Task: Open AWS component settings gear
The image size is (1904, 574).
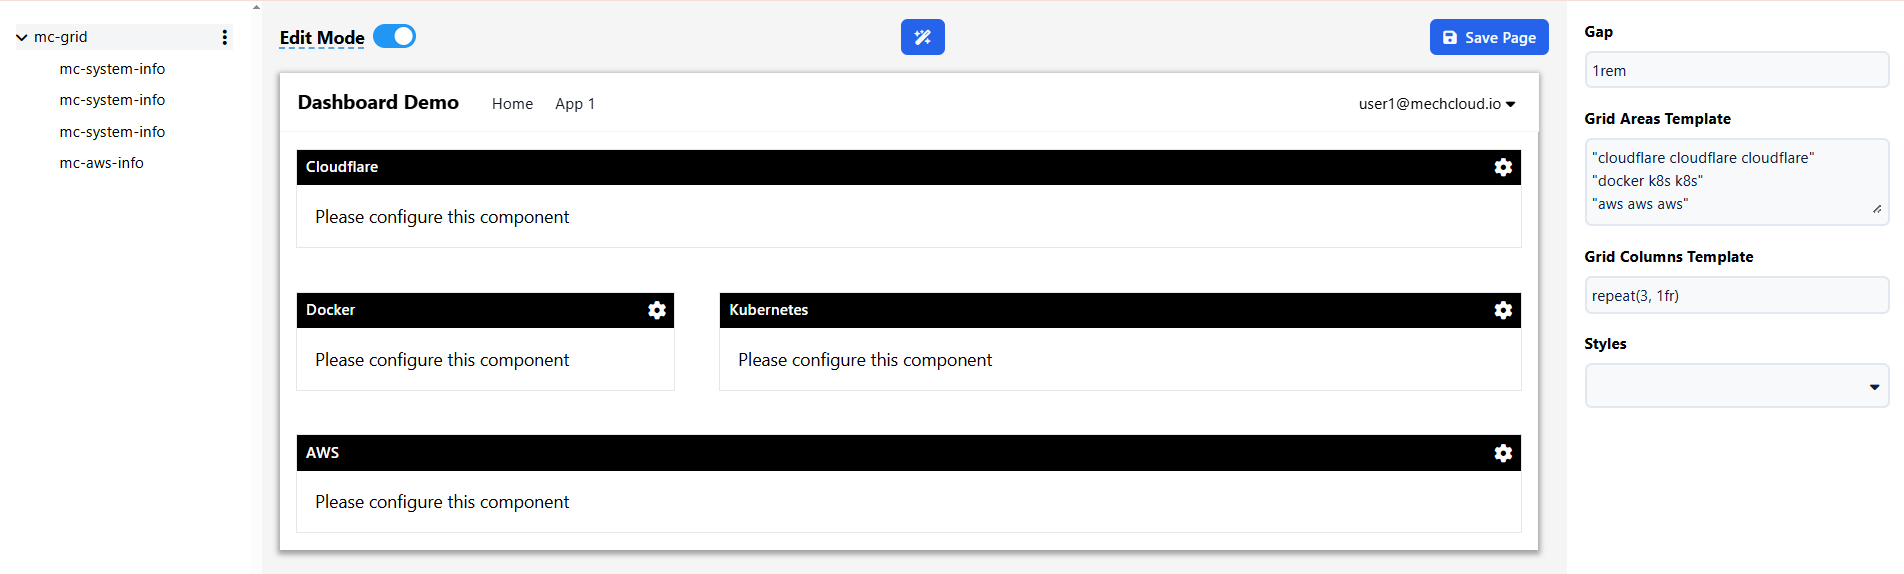Action: coord(1502,453)
